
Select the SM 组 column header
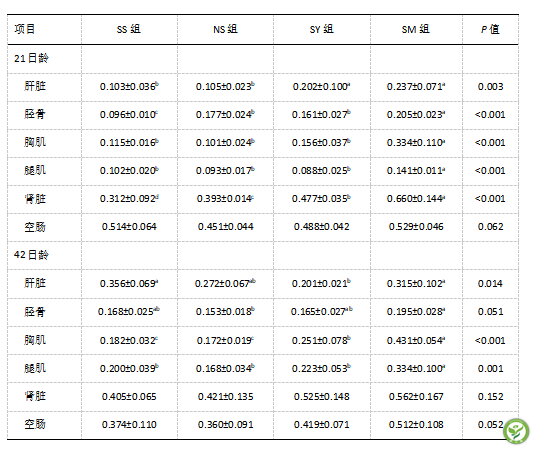coord(416,29)
